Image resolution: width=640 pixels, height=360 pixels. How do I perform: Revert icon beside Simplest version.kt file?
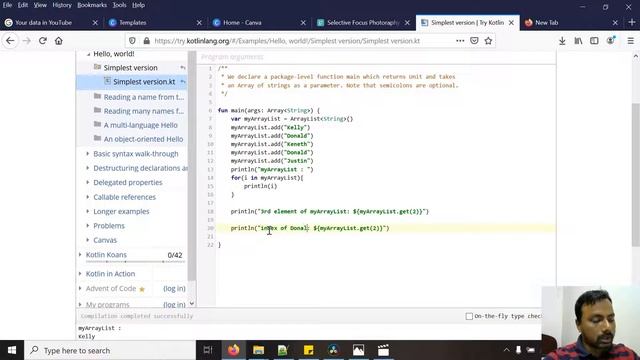point(183,82)
